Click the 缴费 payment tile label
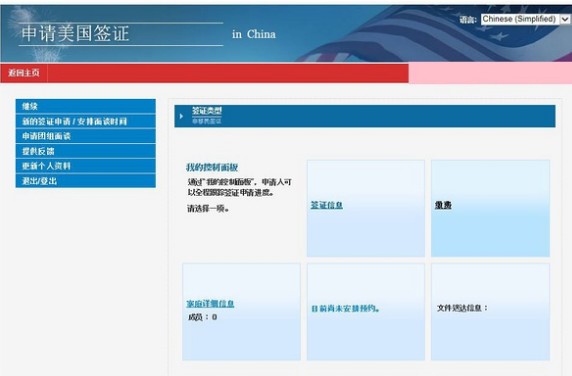Viewport: 572px width, 376px height. pos(443,205)
